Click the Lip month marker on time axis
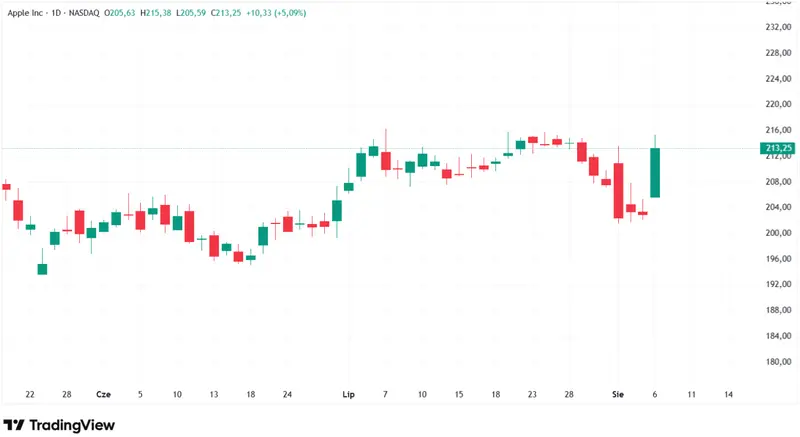The image size is (800, 437). pos(348,394)
